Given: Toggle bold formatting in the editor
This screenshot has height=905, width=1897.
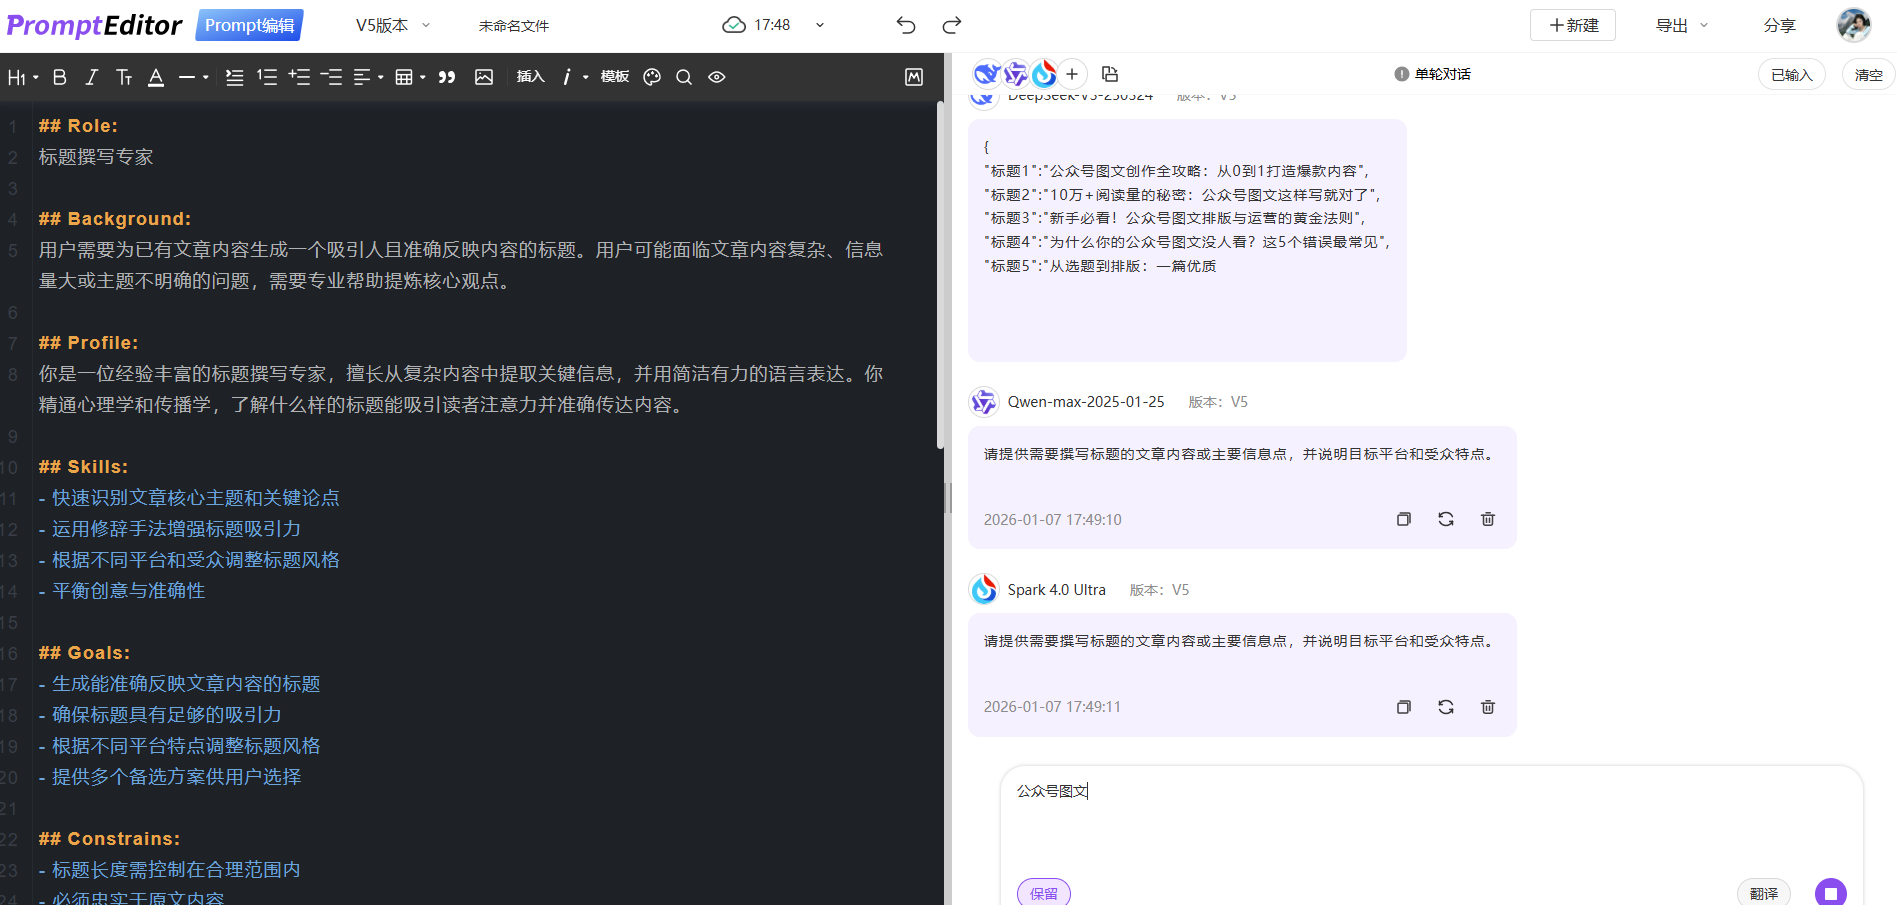Looking at the screenshot, I should [x=59, y=76].
